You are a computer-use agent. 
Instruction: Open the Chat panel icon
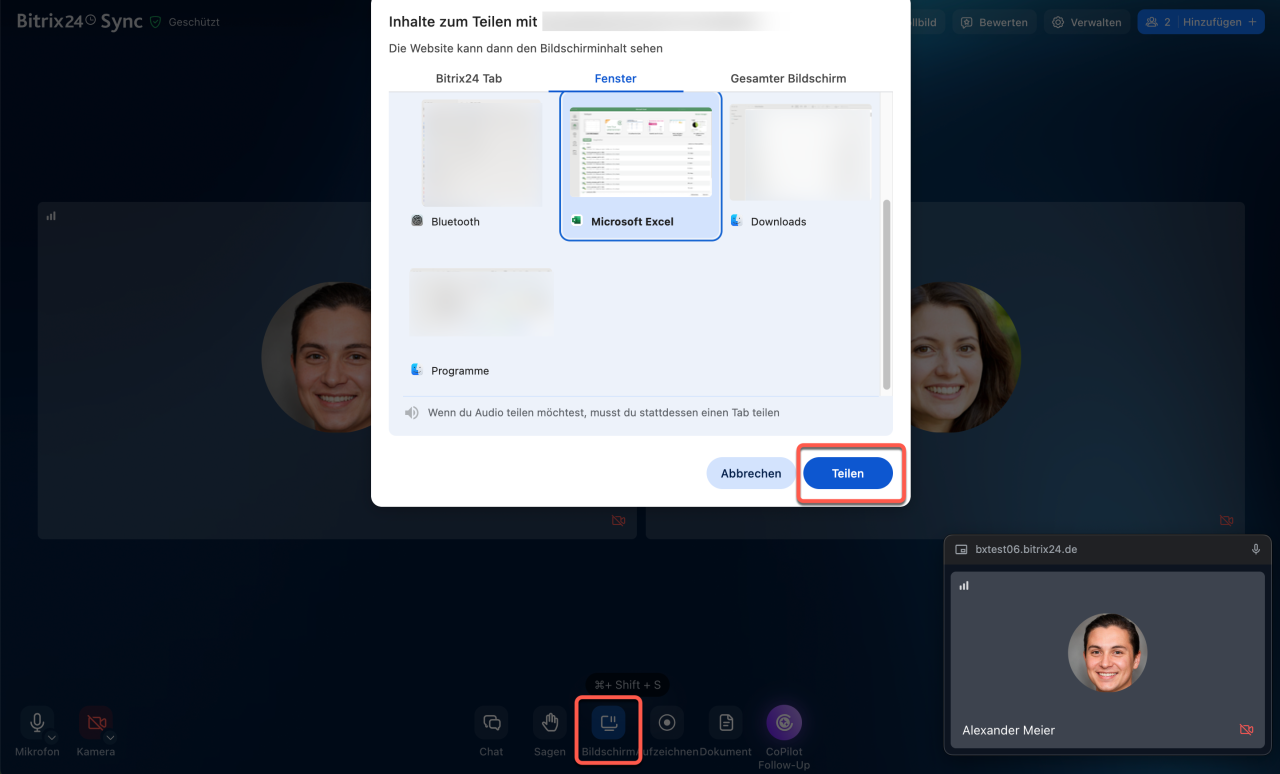tap(491, 722)
